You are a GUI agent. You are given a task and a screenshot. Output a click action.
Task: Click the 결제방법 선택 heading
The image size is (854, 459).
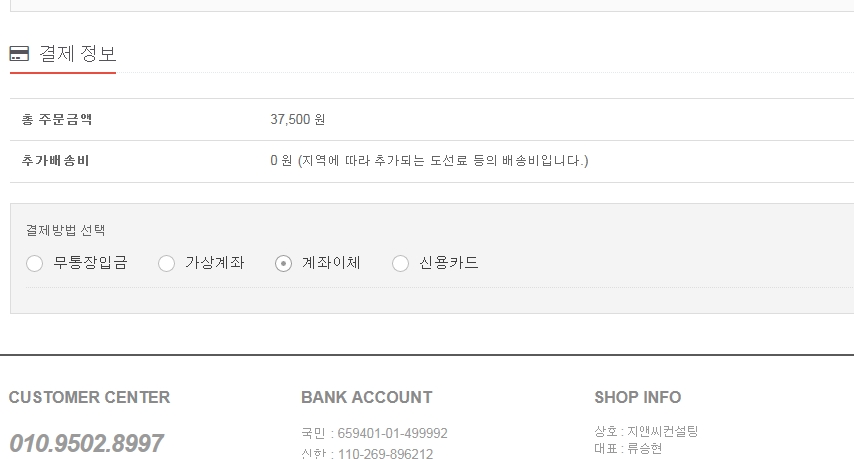pyautogui.click(x=65, y=230)
